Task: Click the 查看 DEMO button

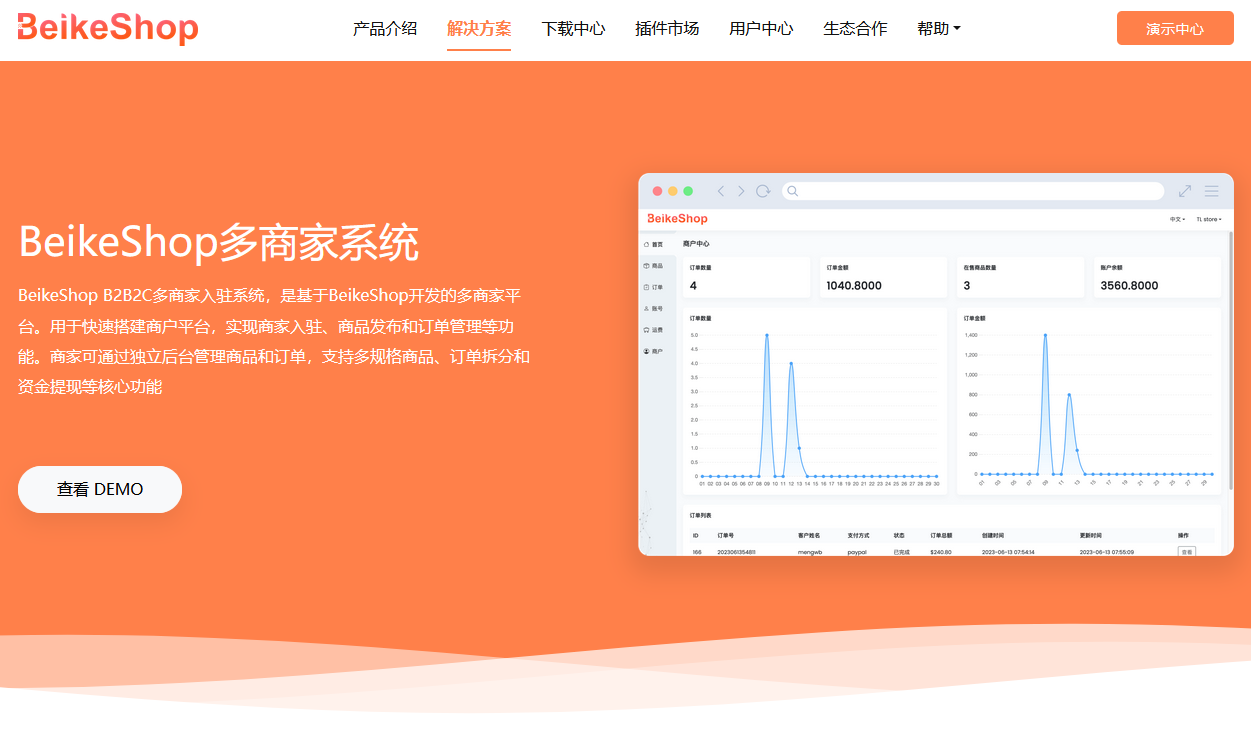Action: (100, 489)
